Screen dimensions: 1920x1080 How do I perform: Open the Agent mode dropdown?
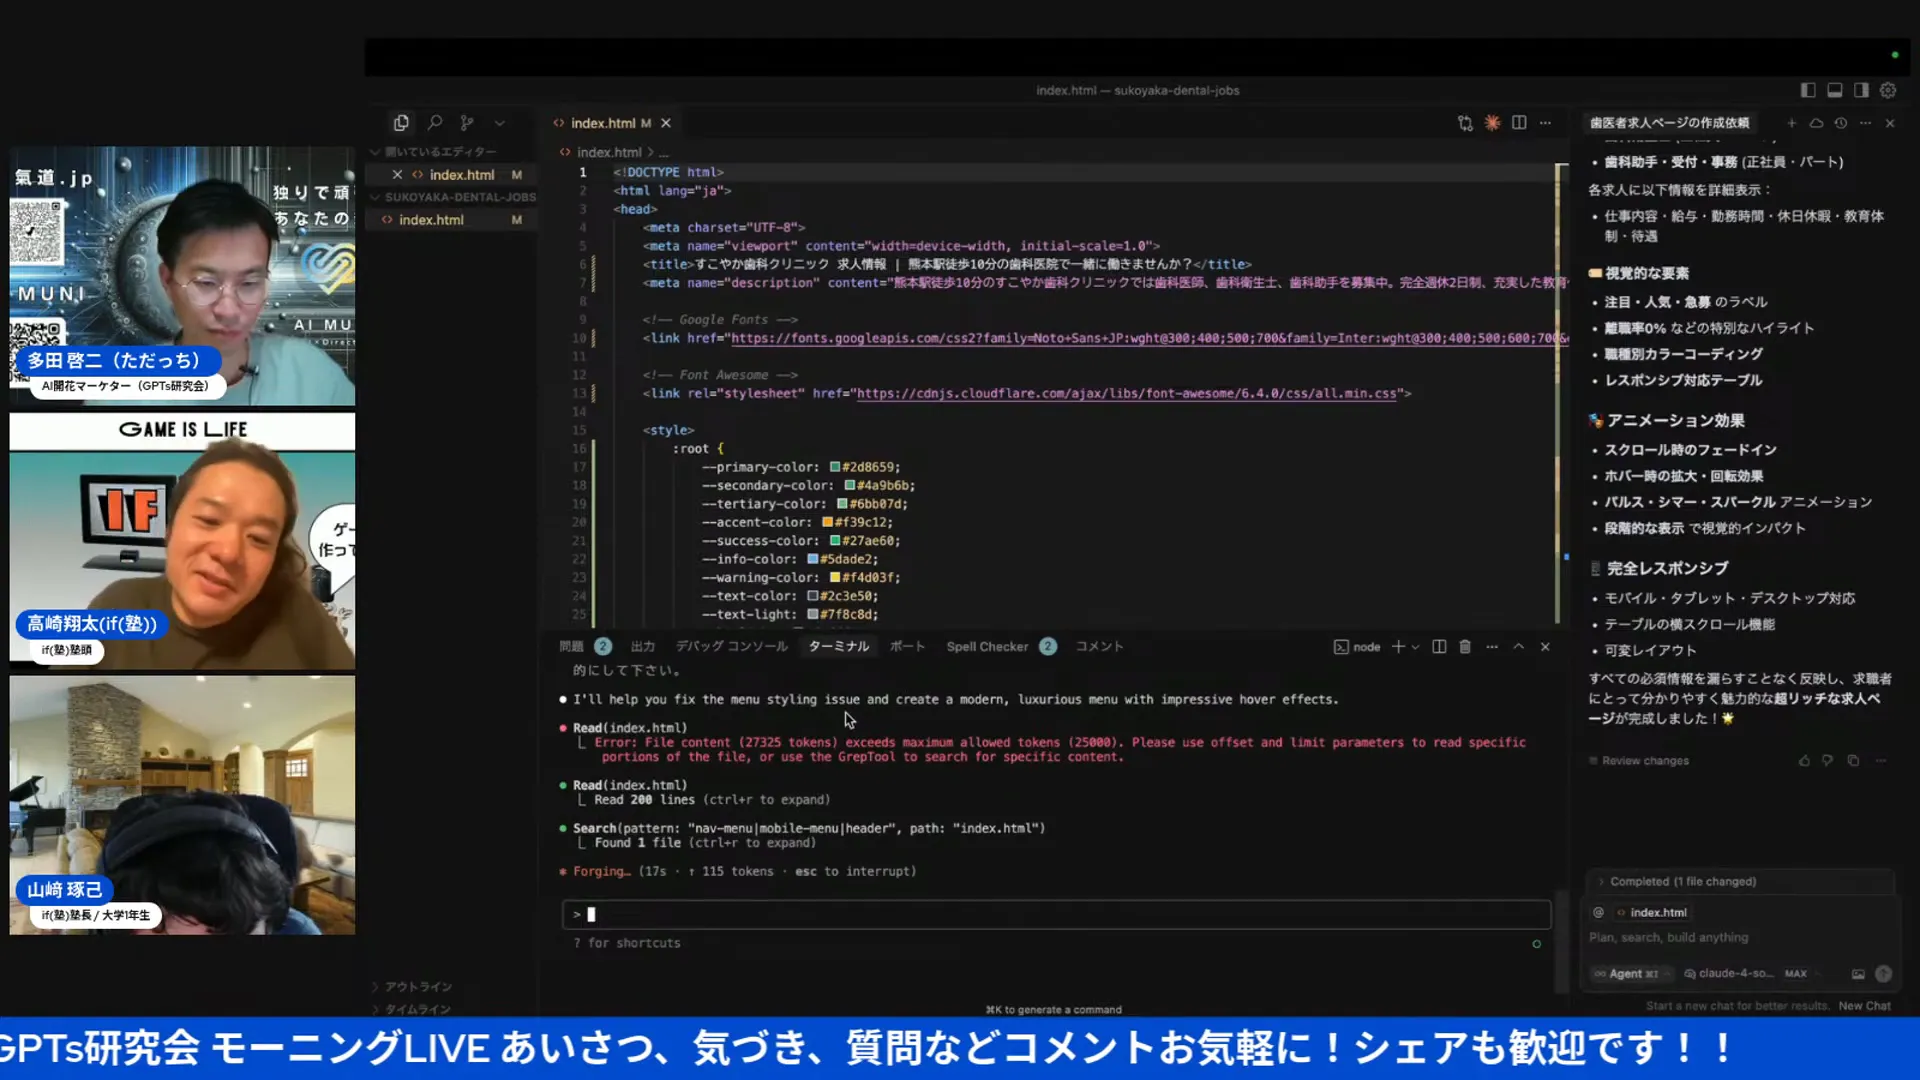1631,974
